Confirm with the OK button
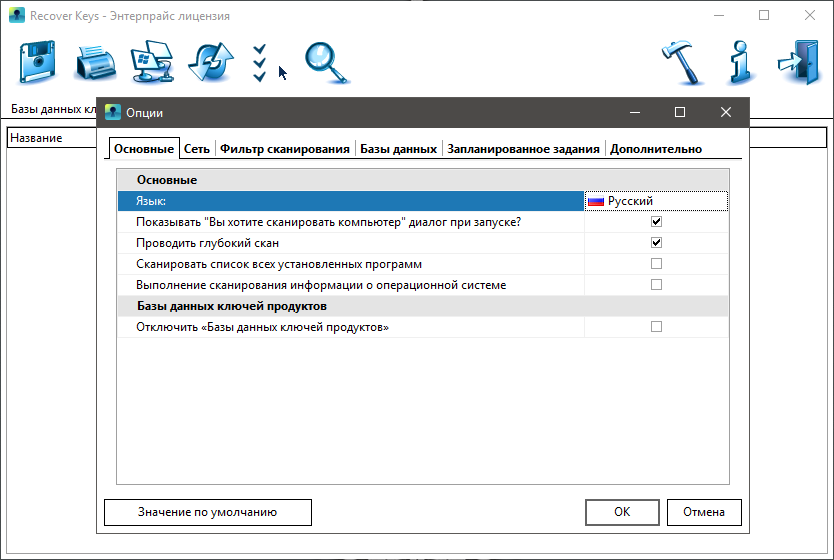Screen dimensions: 834x560 click(x=622, y=512)
